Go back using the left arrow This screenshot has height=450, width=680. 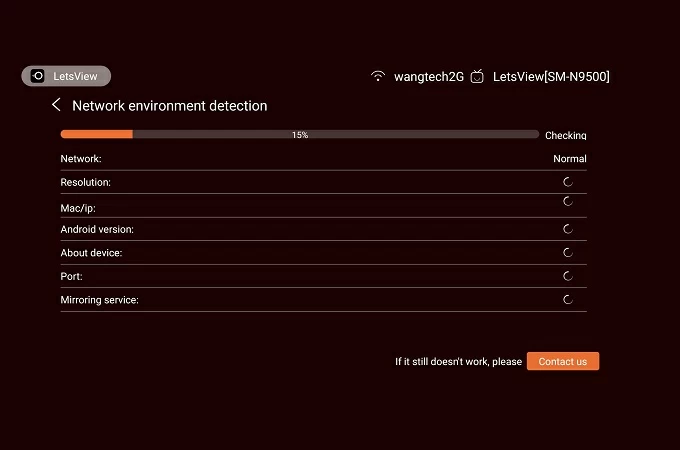coord(57,105)
